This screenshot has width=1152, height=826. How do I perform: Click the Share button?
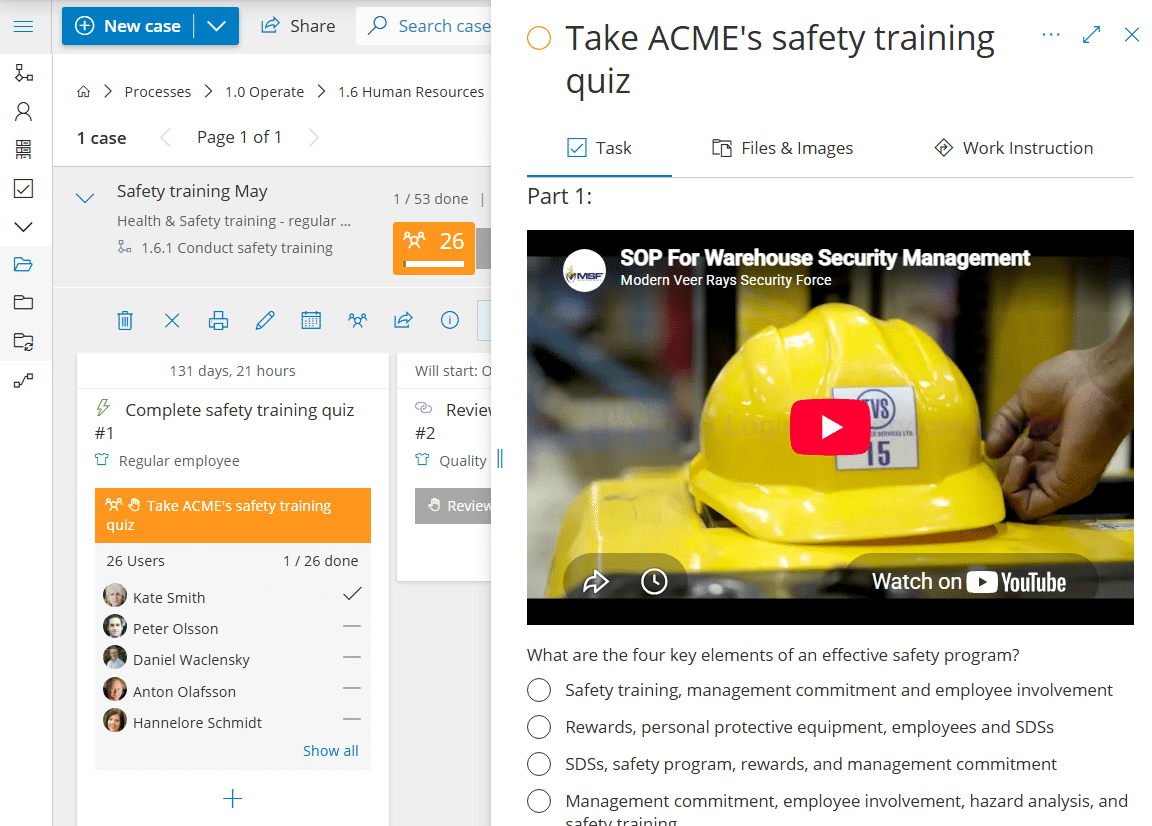coord(298,26)
